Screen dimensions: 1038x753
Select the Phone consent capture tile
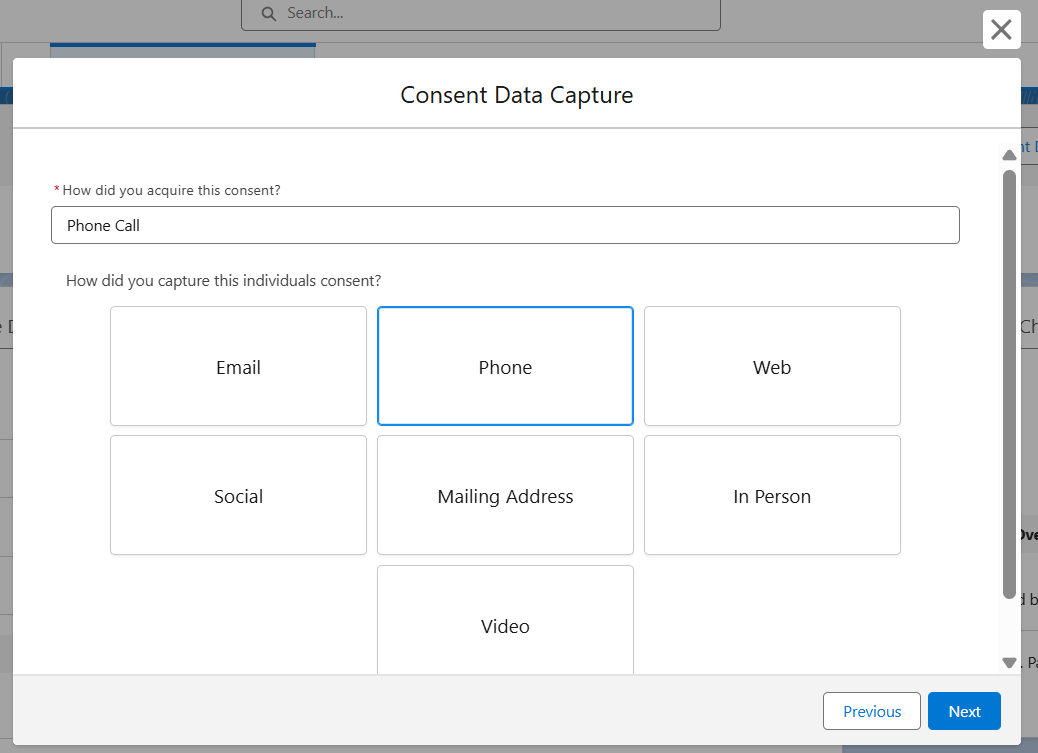click(505, 366)
